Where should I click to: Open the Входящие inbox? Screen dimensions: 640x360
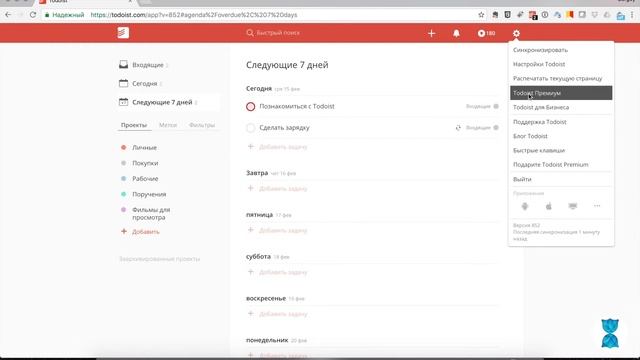pos(147,65)
